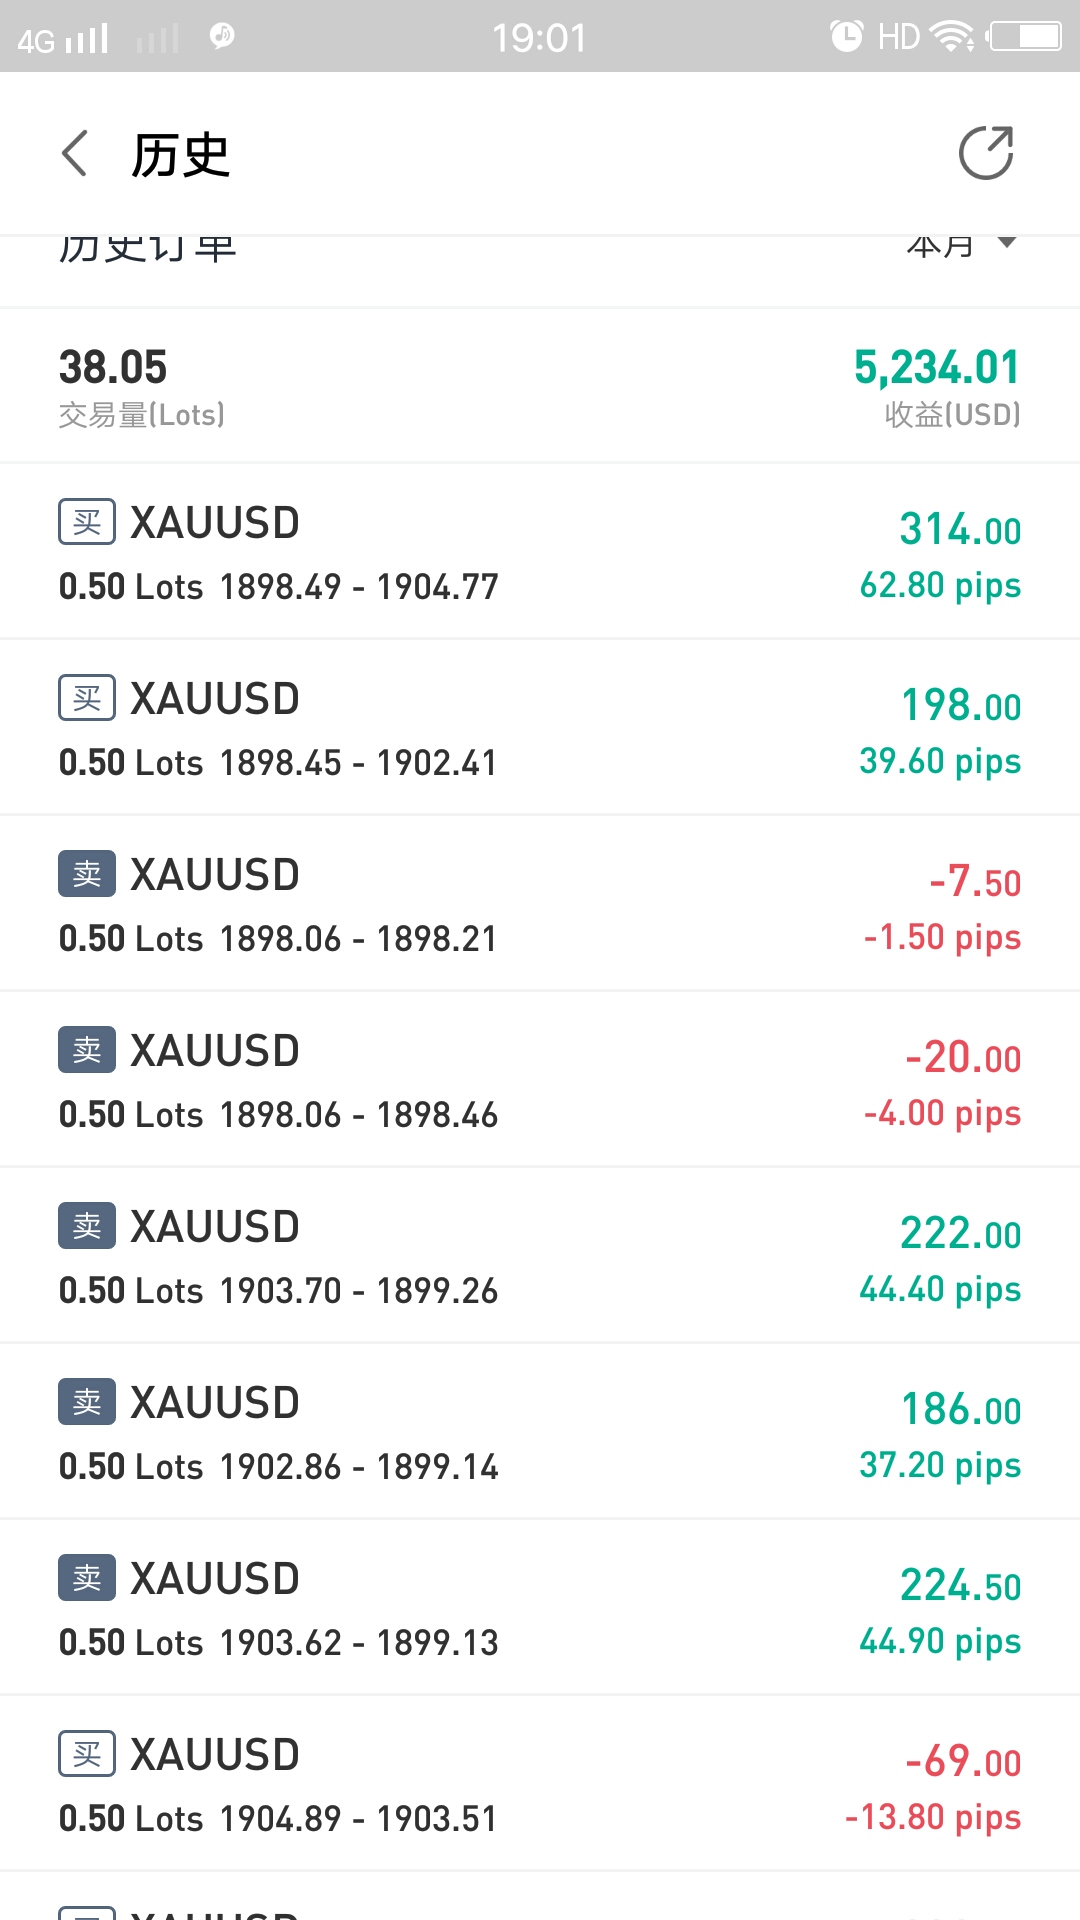Tap the sell badge on the -7.50 trade
Viewport: 1080px width, 1920px height.
[87, 874]
